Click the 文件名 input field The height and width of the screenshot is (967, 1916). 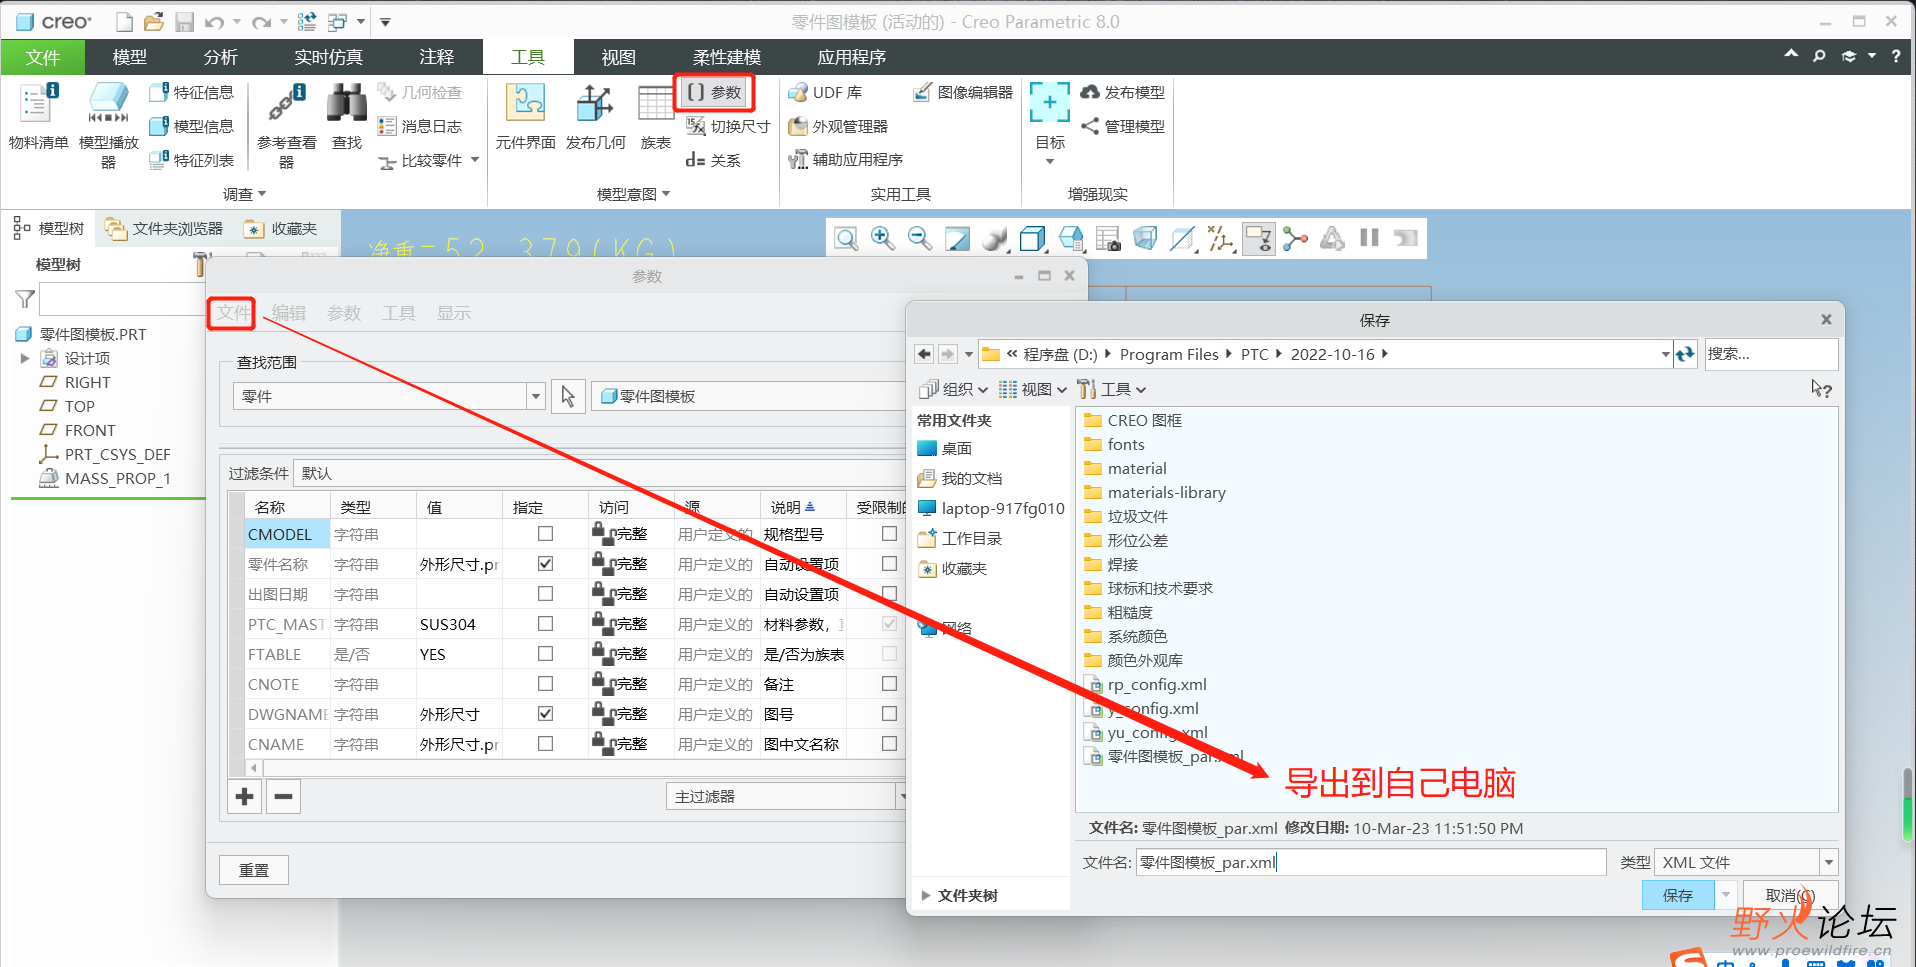(x=1371, y=862)
